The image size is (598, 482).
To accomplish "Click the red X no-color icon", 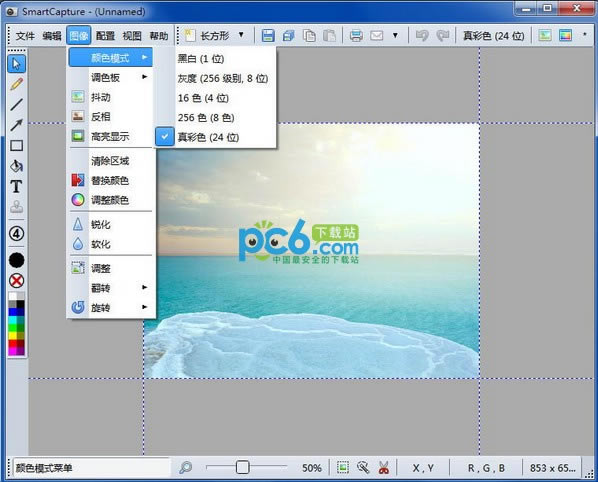I will click(16, 281).
